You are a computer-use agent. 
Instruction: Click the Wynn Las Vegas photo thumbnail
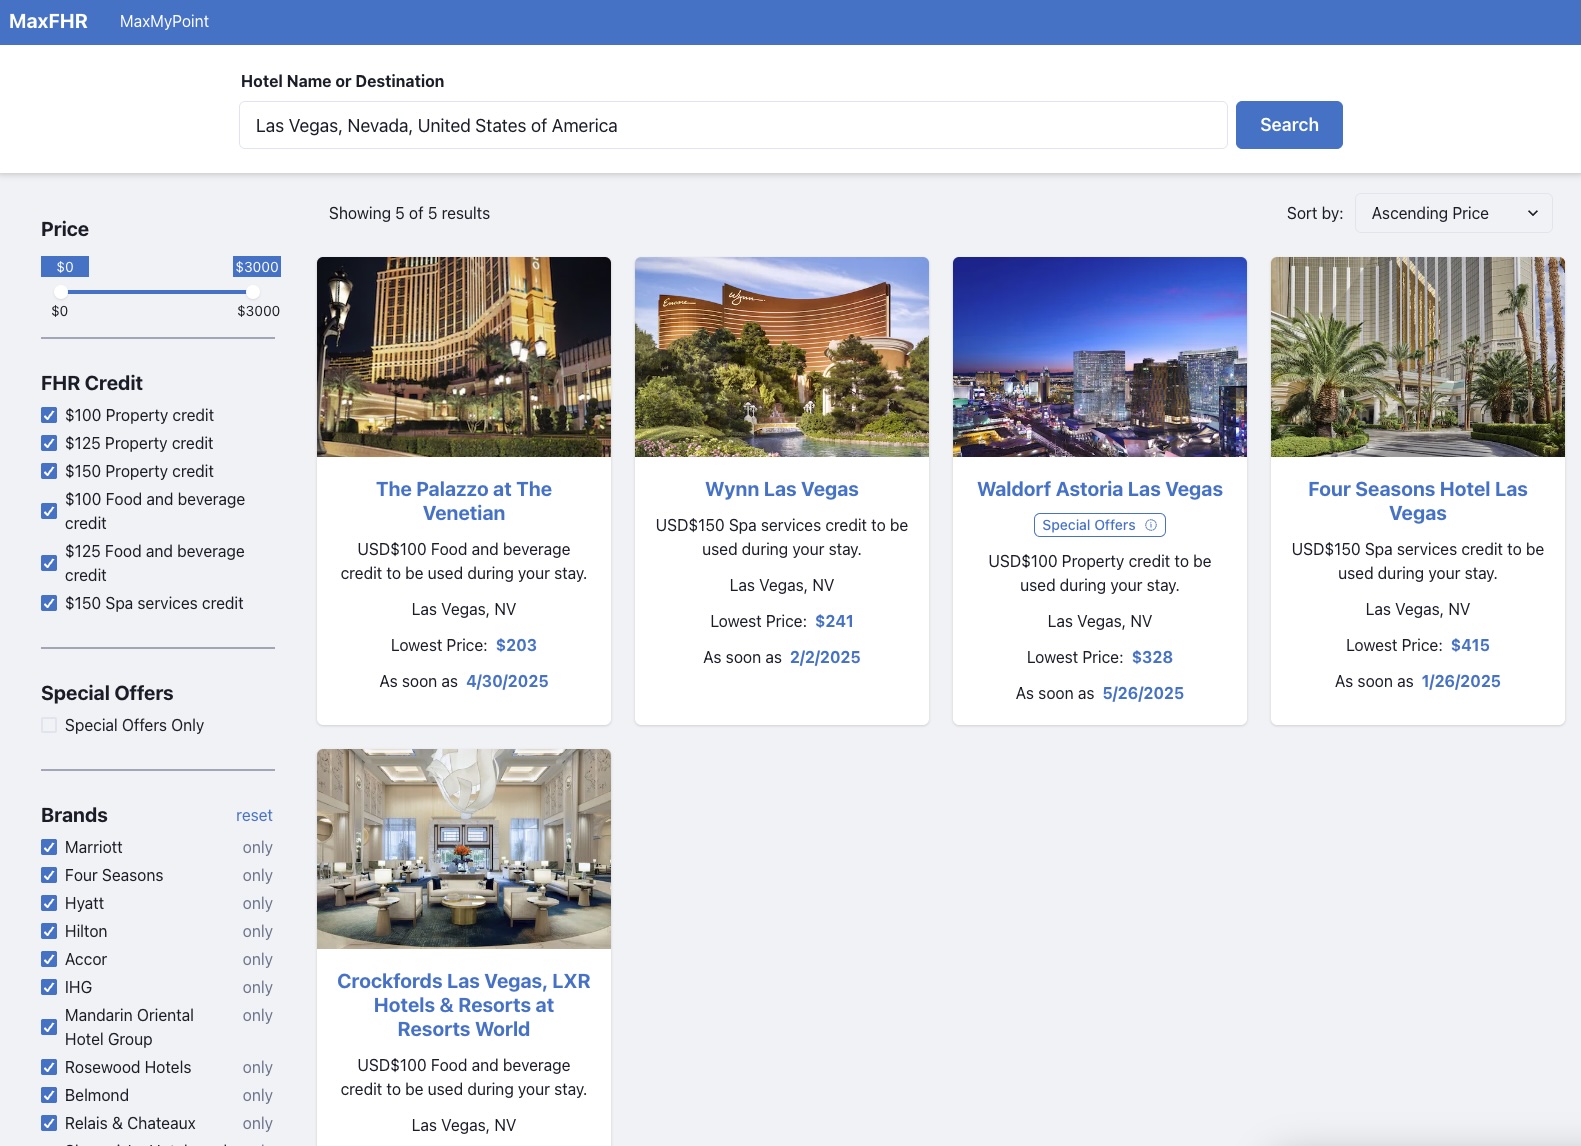pos(782,357)
